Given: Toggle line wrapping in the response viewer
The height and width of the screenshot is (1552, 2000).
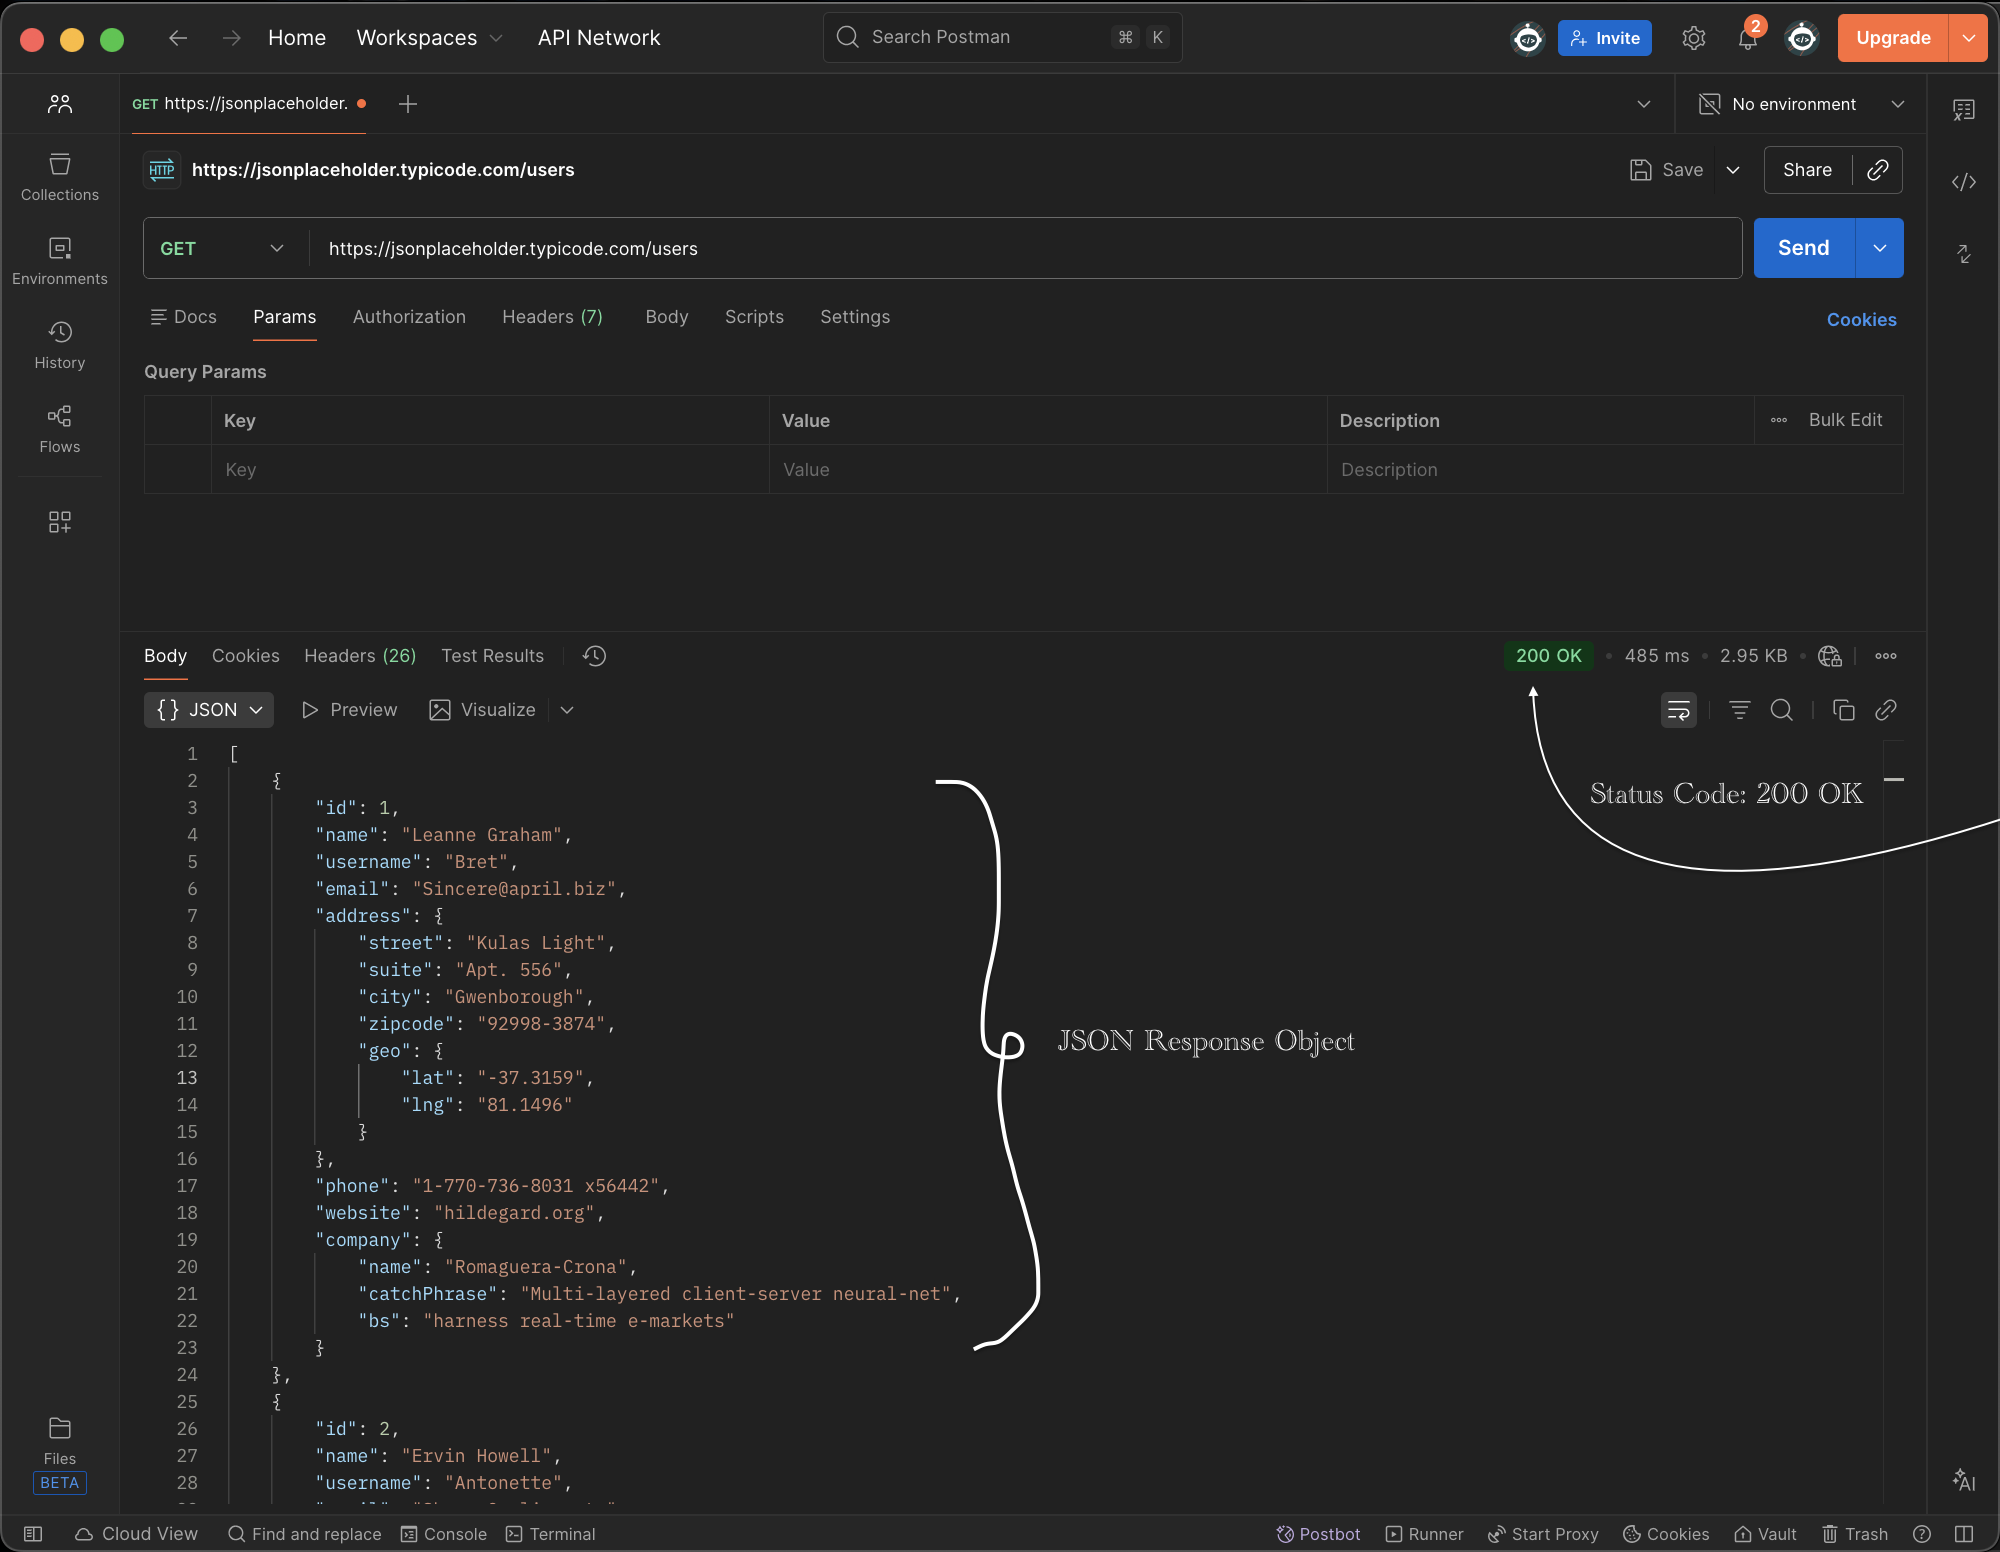Looking at the screenshot, I should pos(1678,710).
